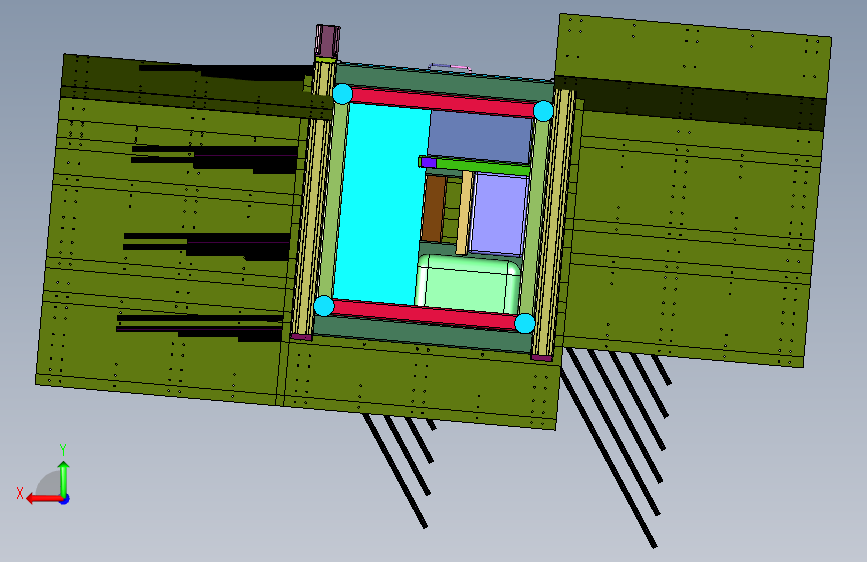
Task: Click the blue Z axis dot of the triad
Action: [x=65, y=499]
